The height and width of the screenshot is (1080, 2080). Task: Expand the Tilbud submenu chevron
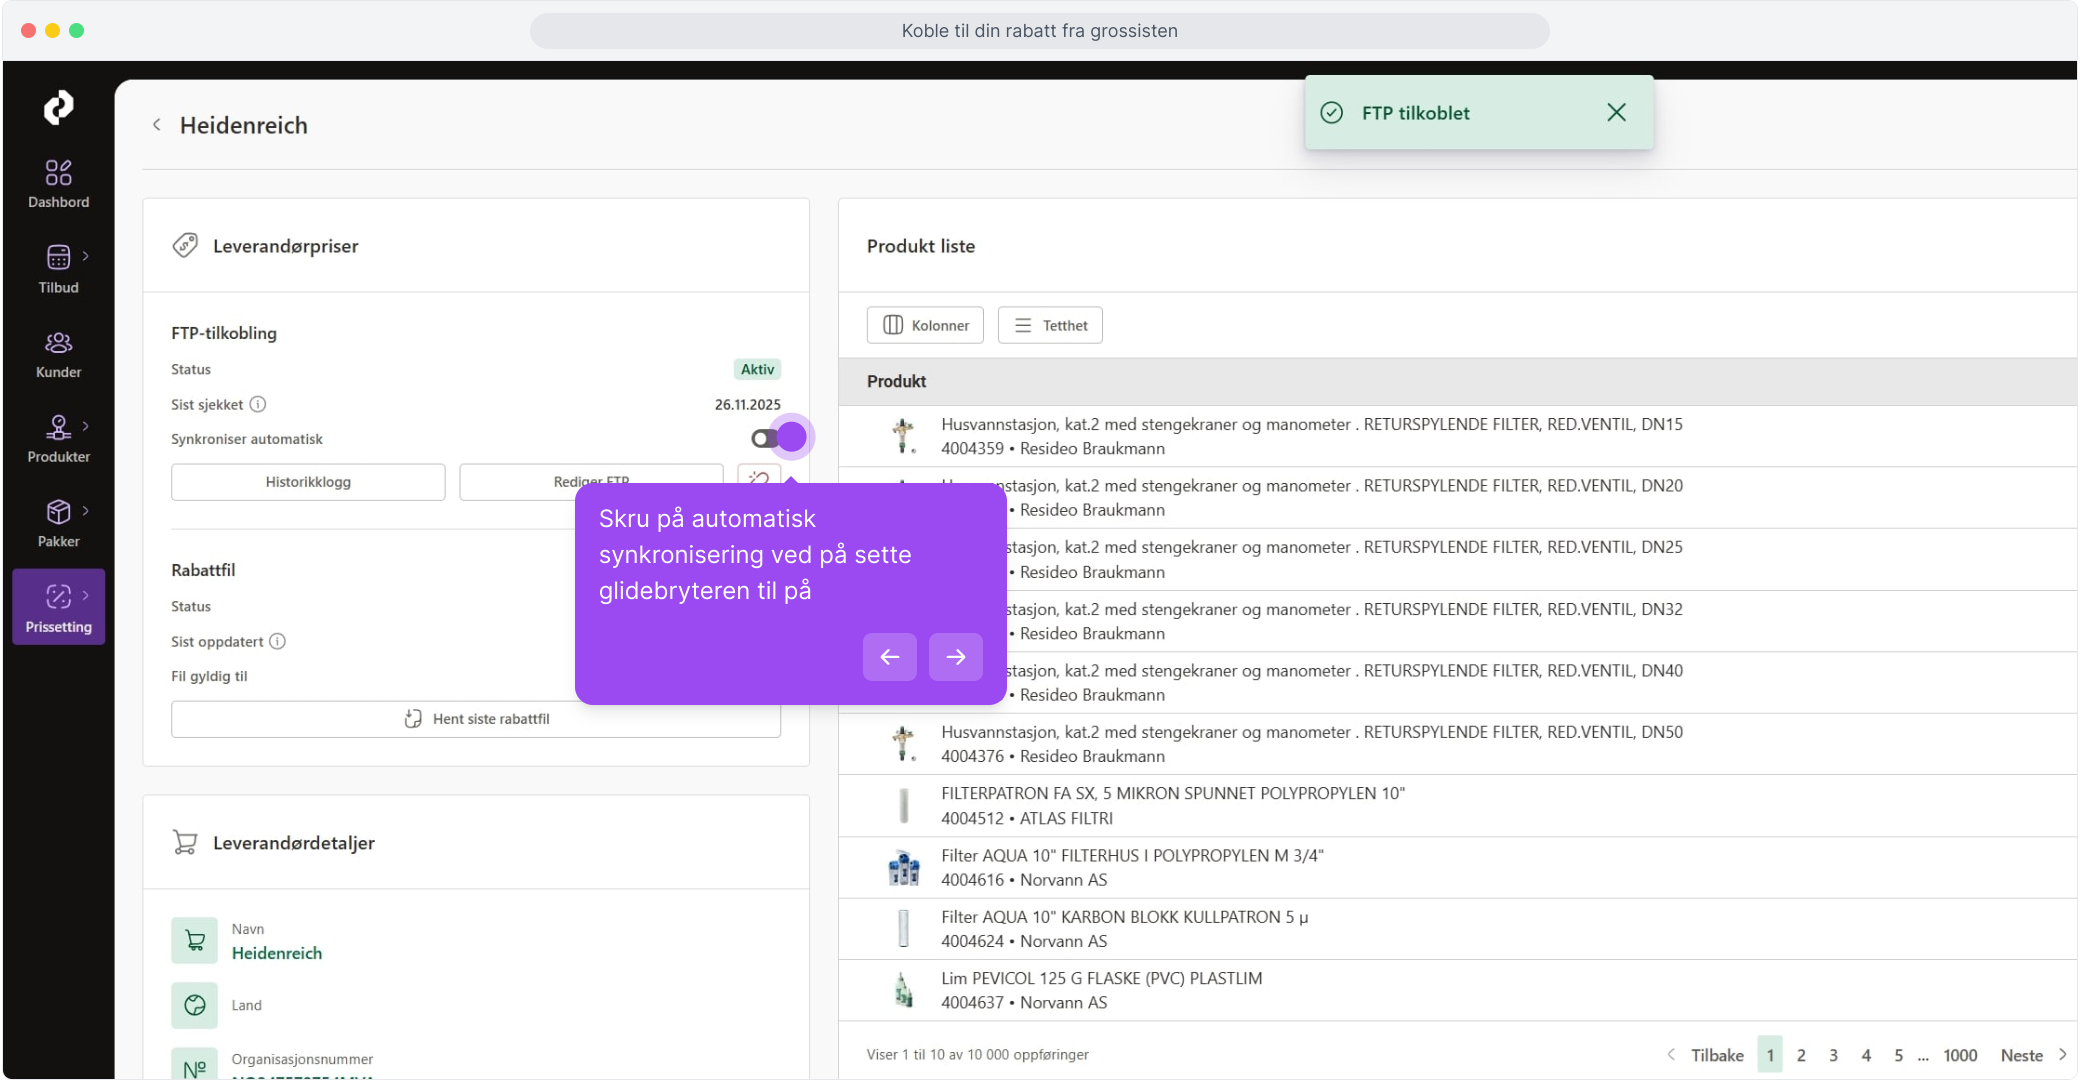click(86, 256)
